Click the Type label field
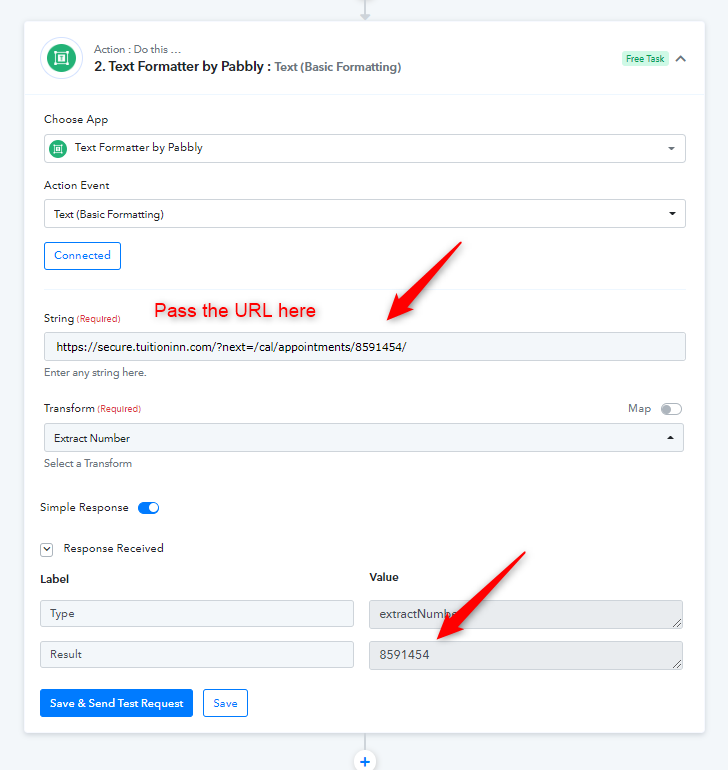Image resolution: width=728 pixels, height=770 pixels. 197,613
